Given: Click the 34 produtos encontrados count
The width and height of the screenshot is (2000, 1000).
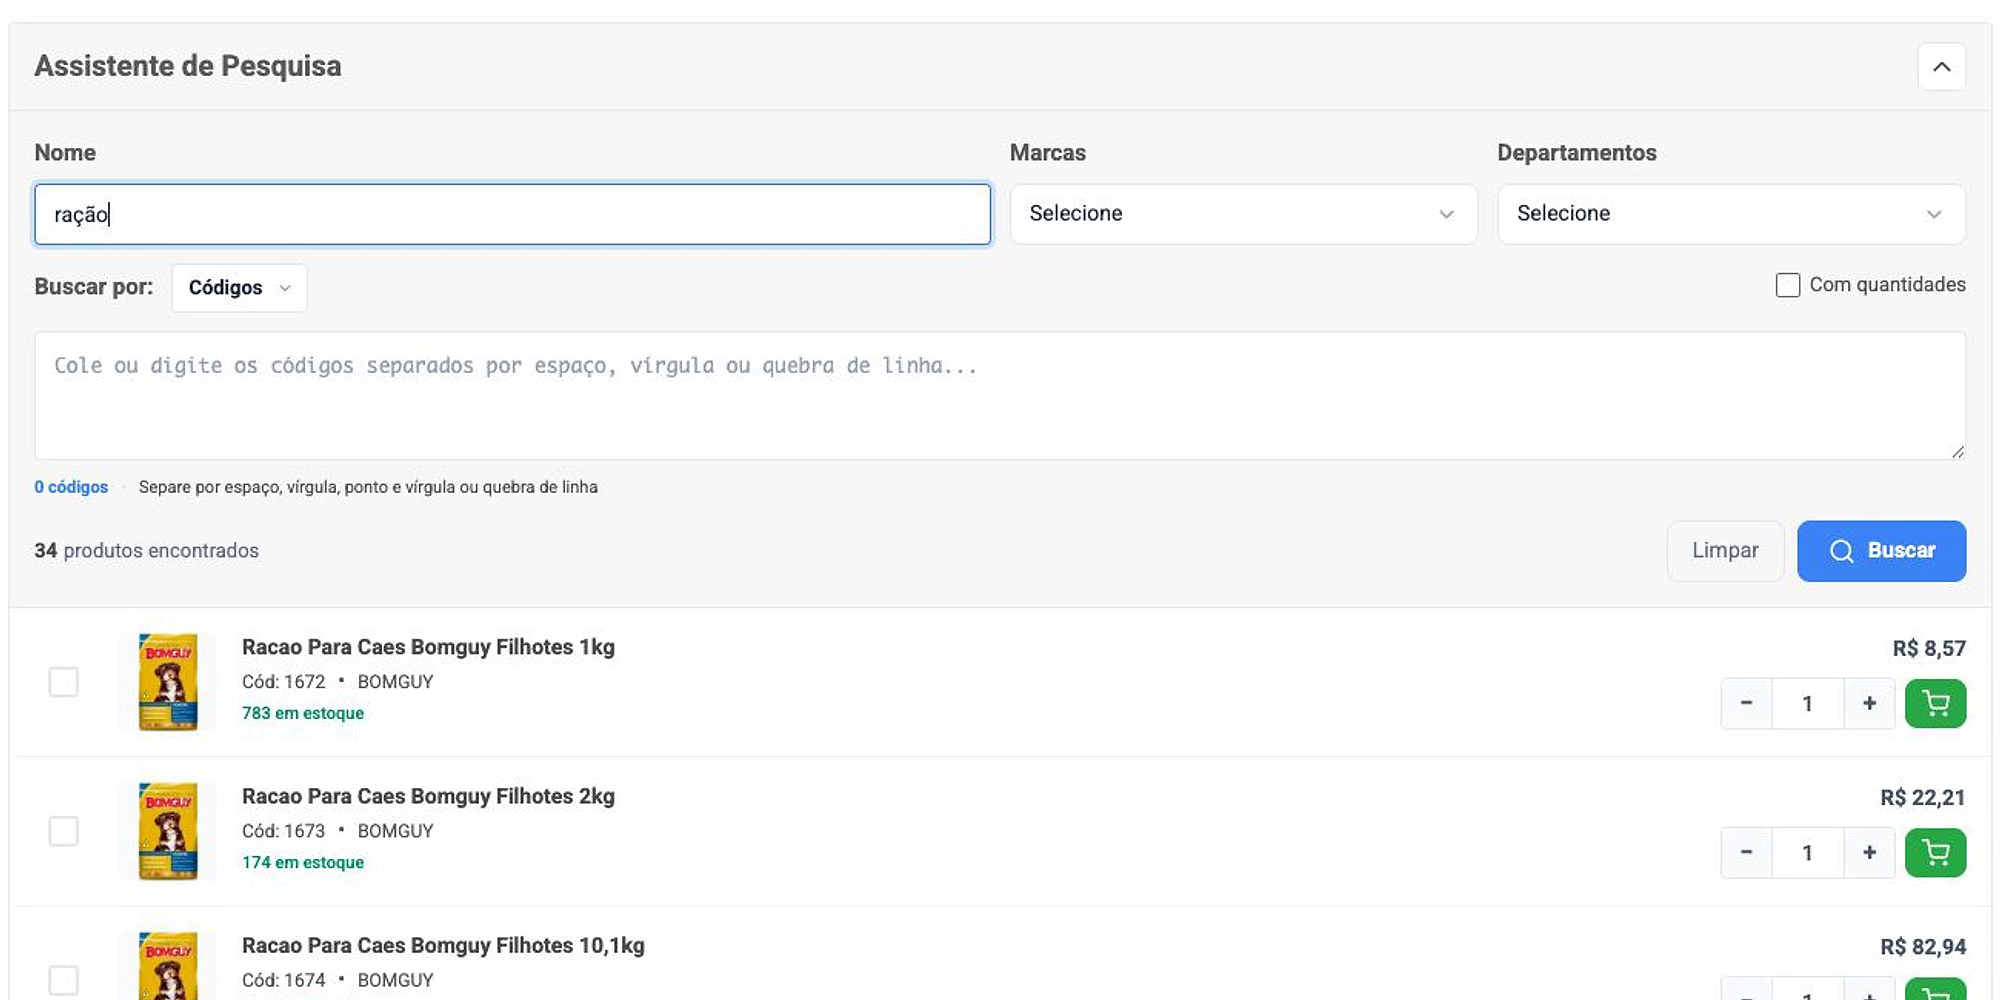Looking at the screenshot, I should [146, 551].
